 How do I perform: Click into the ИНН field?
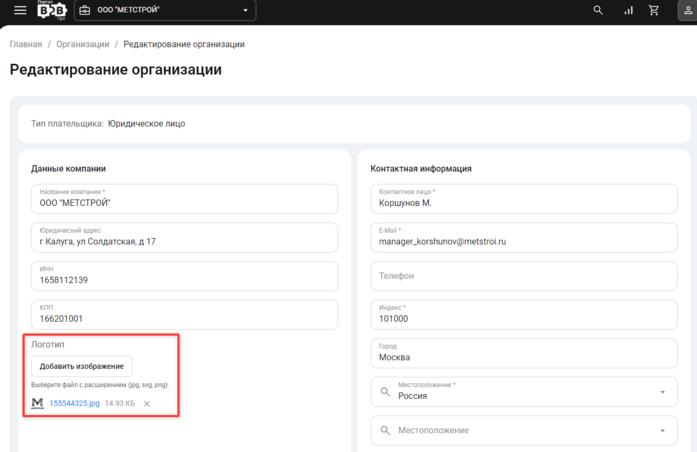[184, 276]
